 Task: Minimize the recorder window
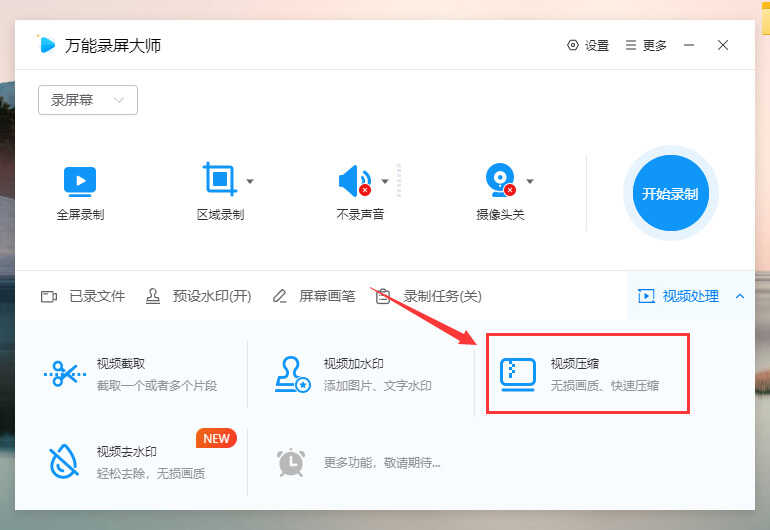pyautogui.click(x=689, y=45)
